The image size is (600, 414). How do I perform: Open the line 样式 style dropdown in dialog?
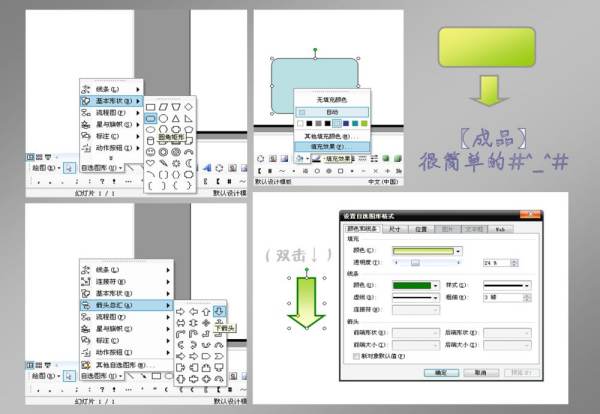507,285
